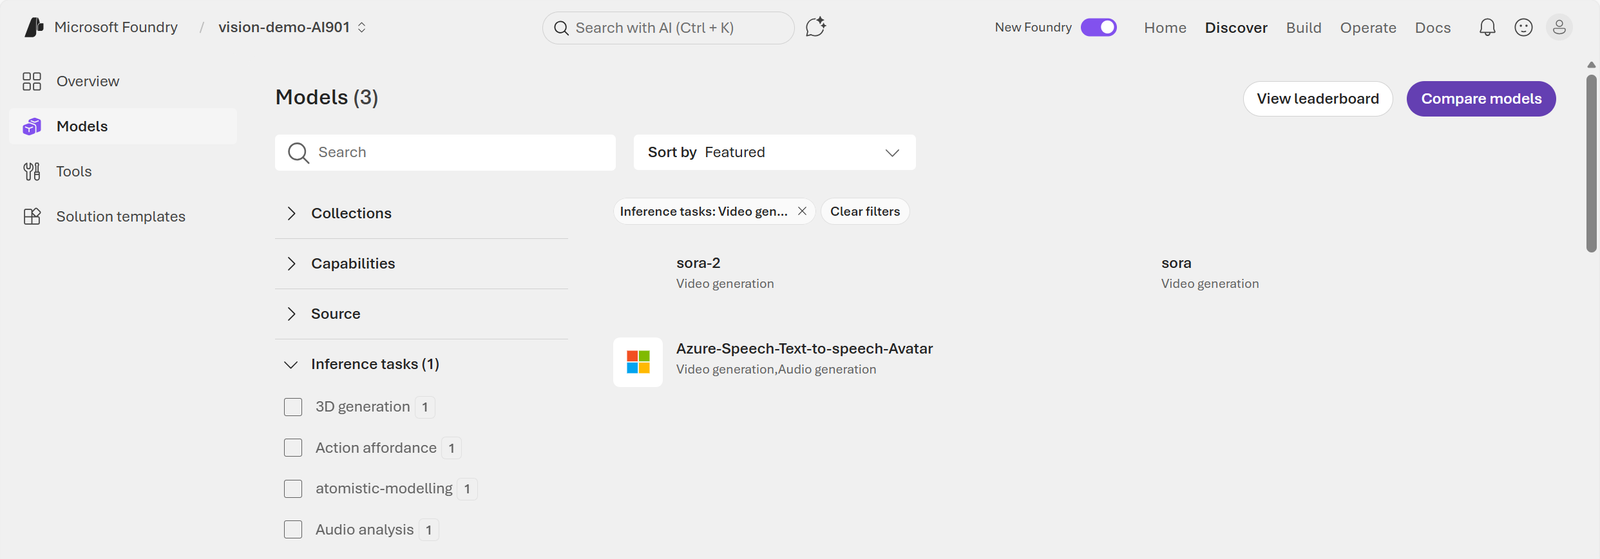Click the Clear filters button
The image size is (1600, 559).
pyautogui.click(x=865, y=211)
